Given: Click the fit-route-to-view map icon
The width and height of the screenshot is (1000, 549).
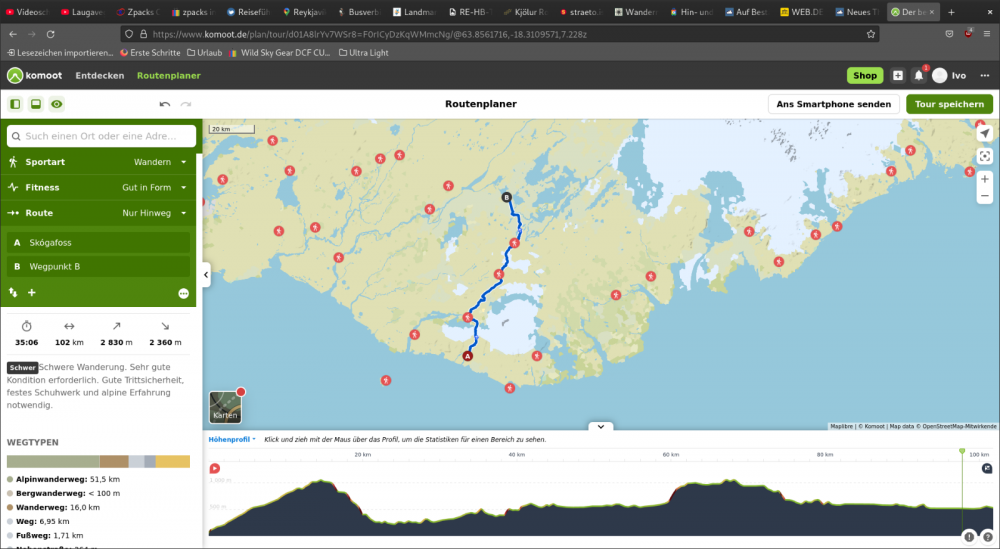Looking at the screenshot, I should (x=985, y=155).
